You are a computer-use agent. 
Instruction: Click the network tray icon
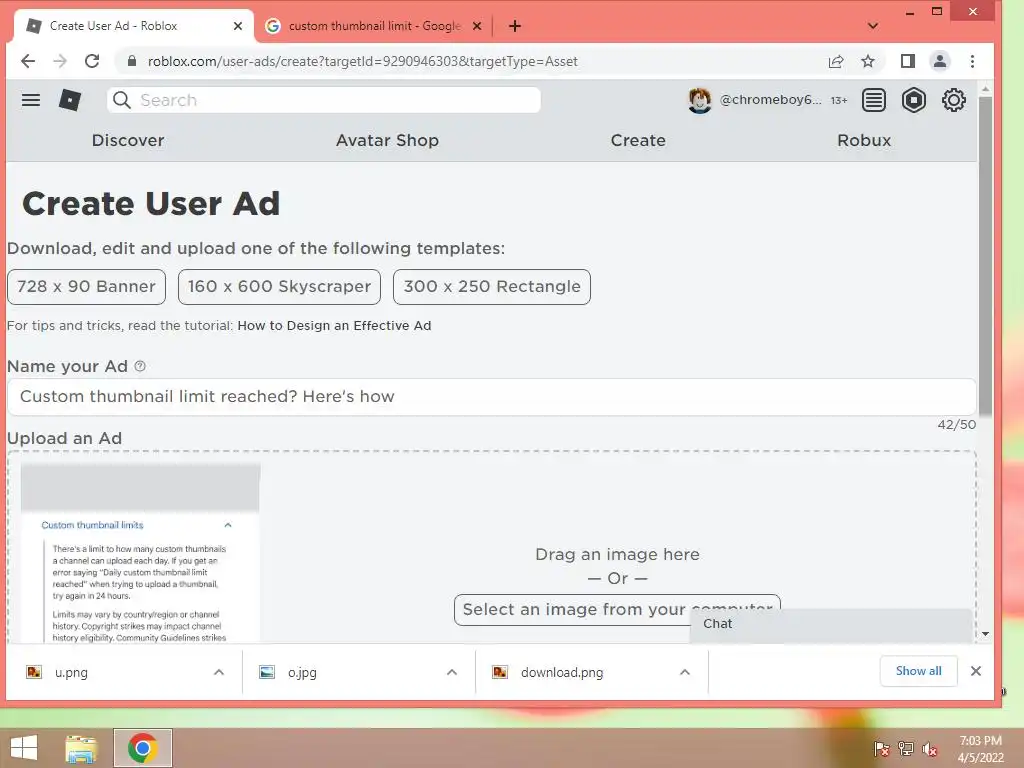coord(906,749)
